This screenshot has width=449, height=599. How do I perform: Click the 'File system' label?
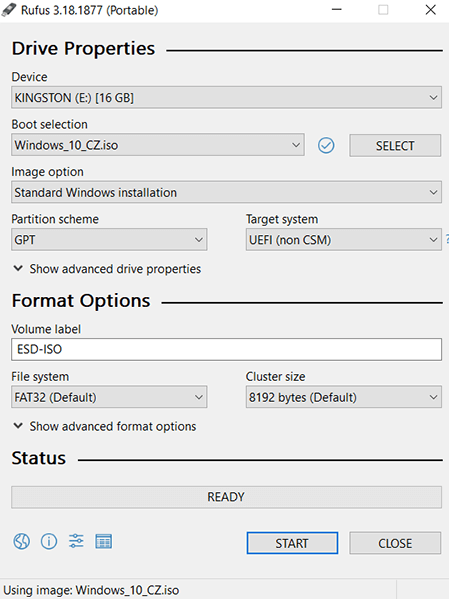(40, 377)
